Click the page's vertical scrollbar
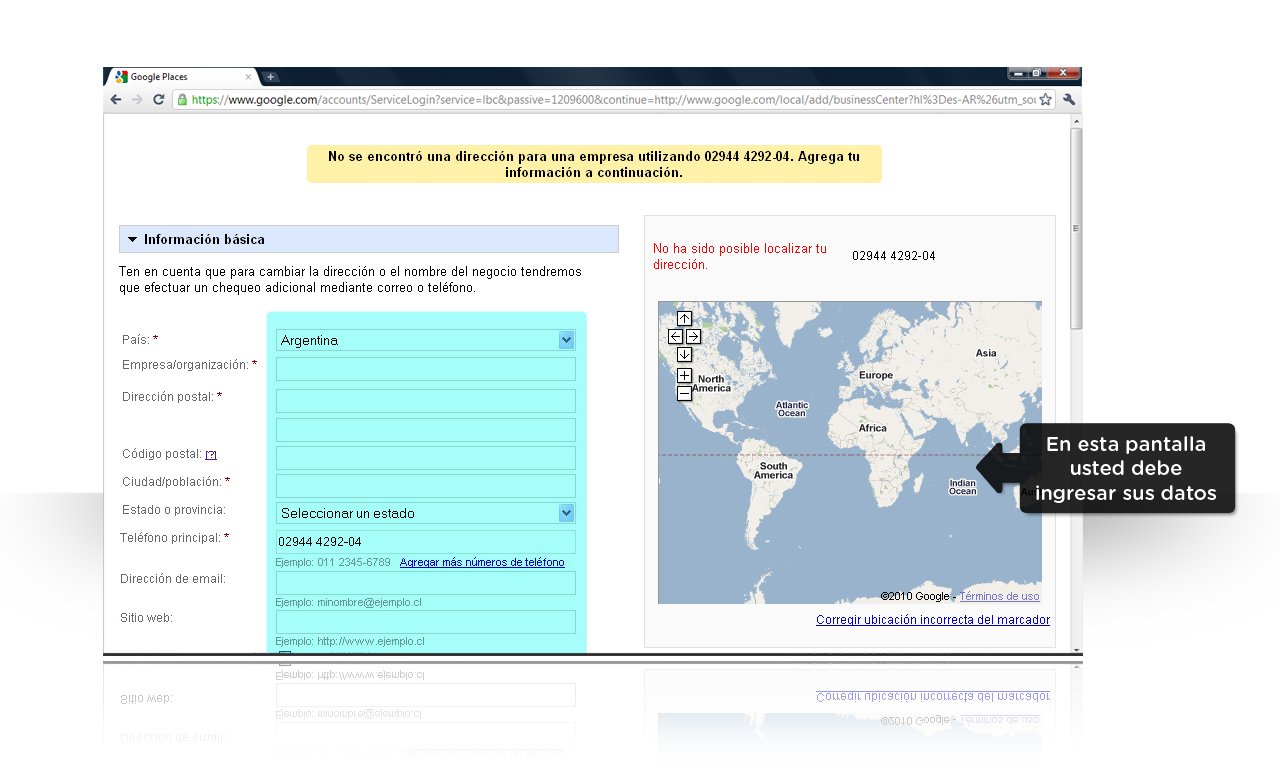This screenshot has height=772, width=1280. (x=1076, y=230)
